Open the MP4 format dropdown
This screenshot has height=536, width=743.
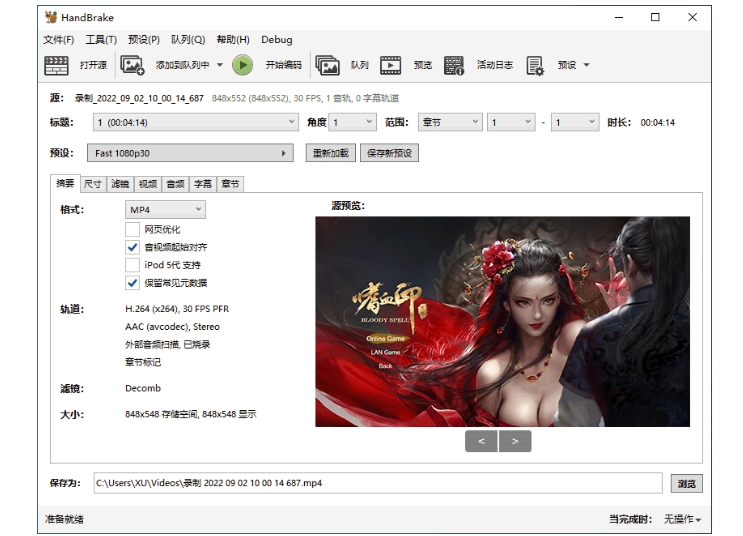click(x=165, y=209)
